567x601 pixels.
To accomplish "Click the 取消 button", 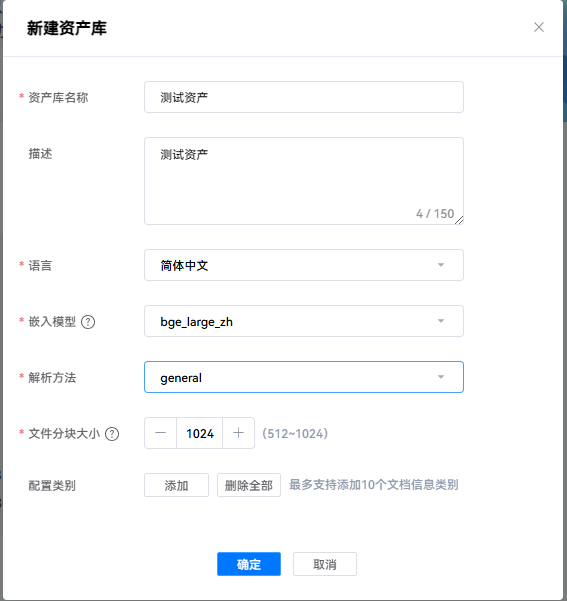I will [x=325, y=564].
